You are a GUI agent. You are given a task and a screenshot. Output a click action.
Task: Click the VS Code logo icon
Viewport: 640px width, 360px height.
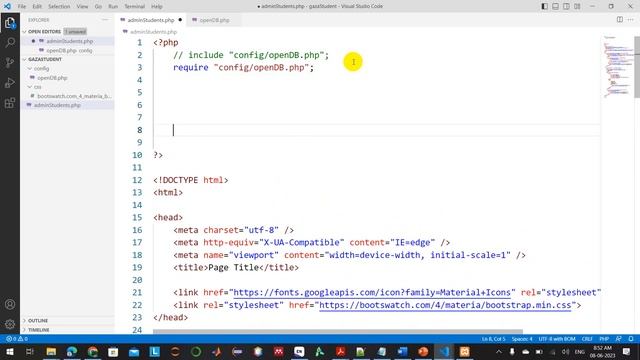[x=7, y=6]
